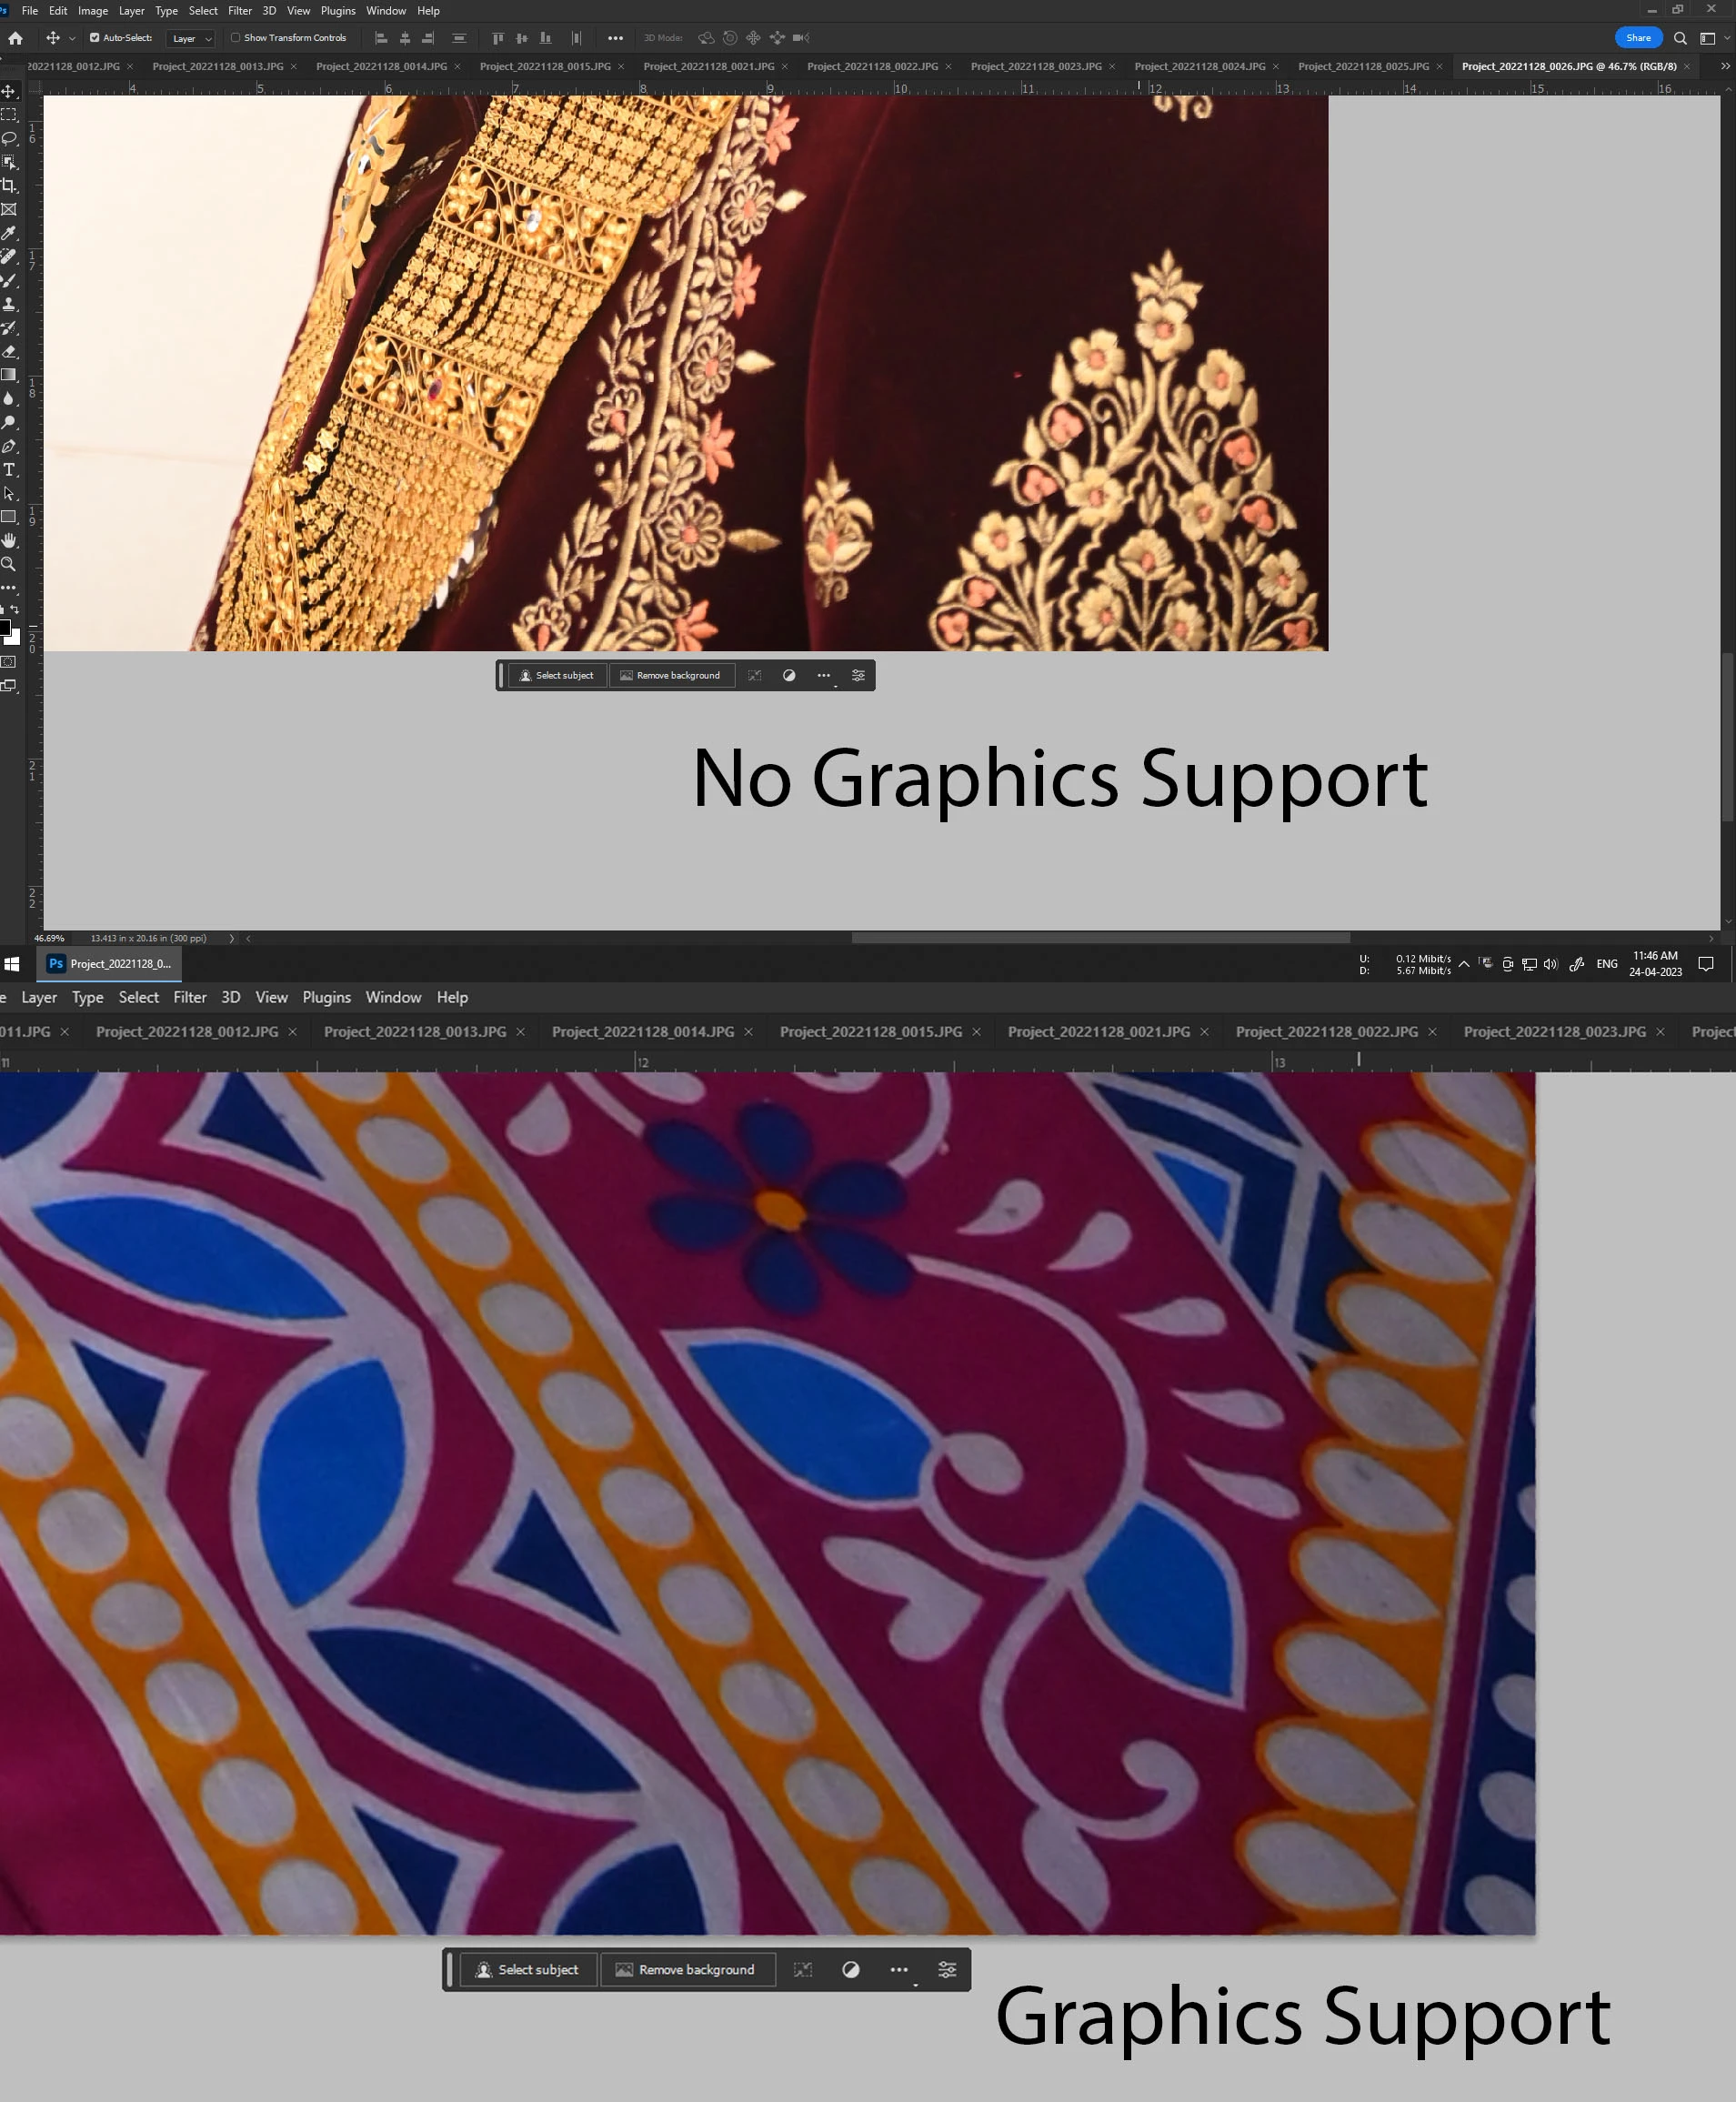This screenshot has width=1736, height=2102.
Task: Enable Show Transform Controls checkbox
Action: point(236,38)
